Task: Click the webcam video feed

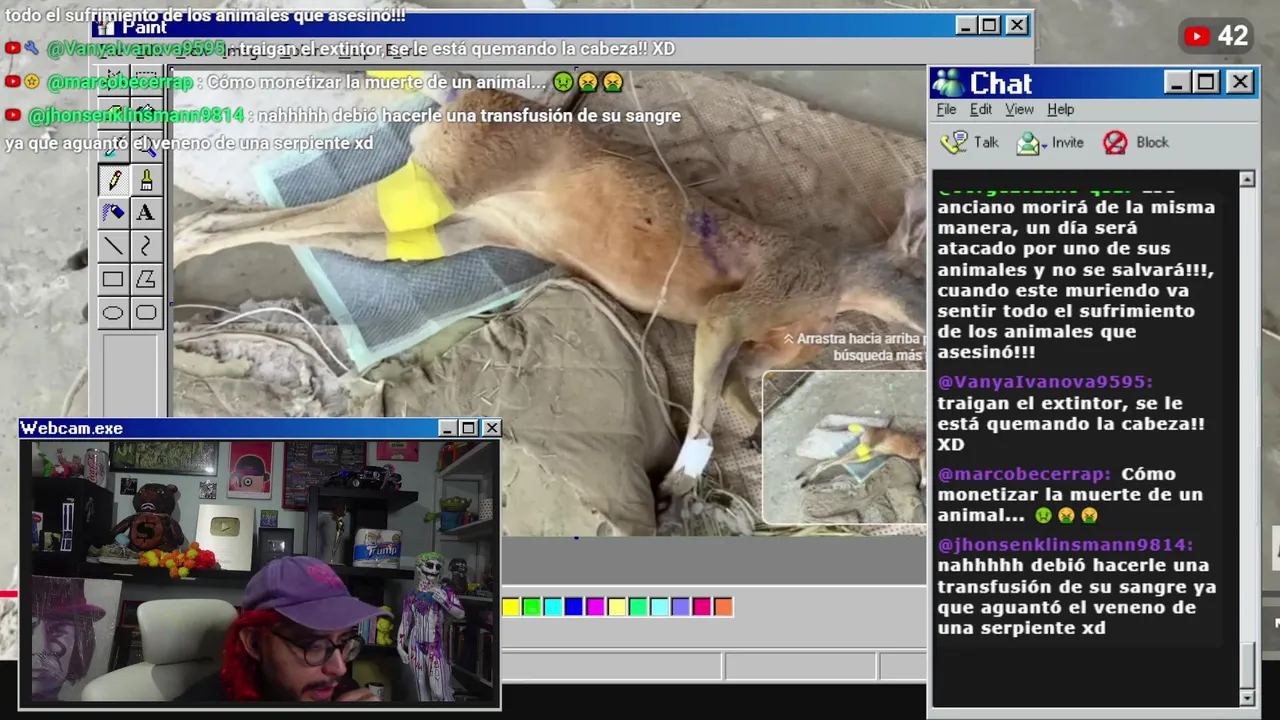Action: coord(260,572)
